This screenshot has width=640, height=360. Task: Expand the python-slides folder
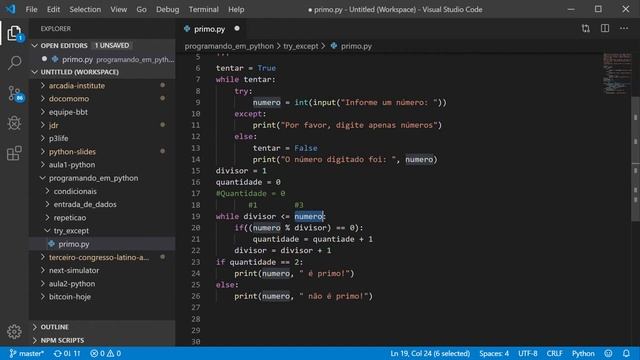click(x=102, y=151)
